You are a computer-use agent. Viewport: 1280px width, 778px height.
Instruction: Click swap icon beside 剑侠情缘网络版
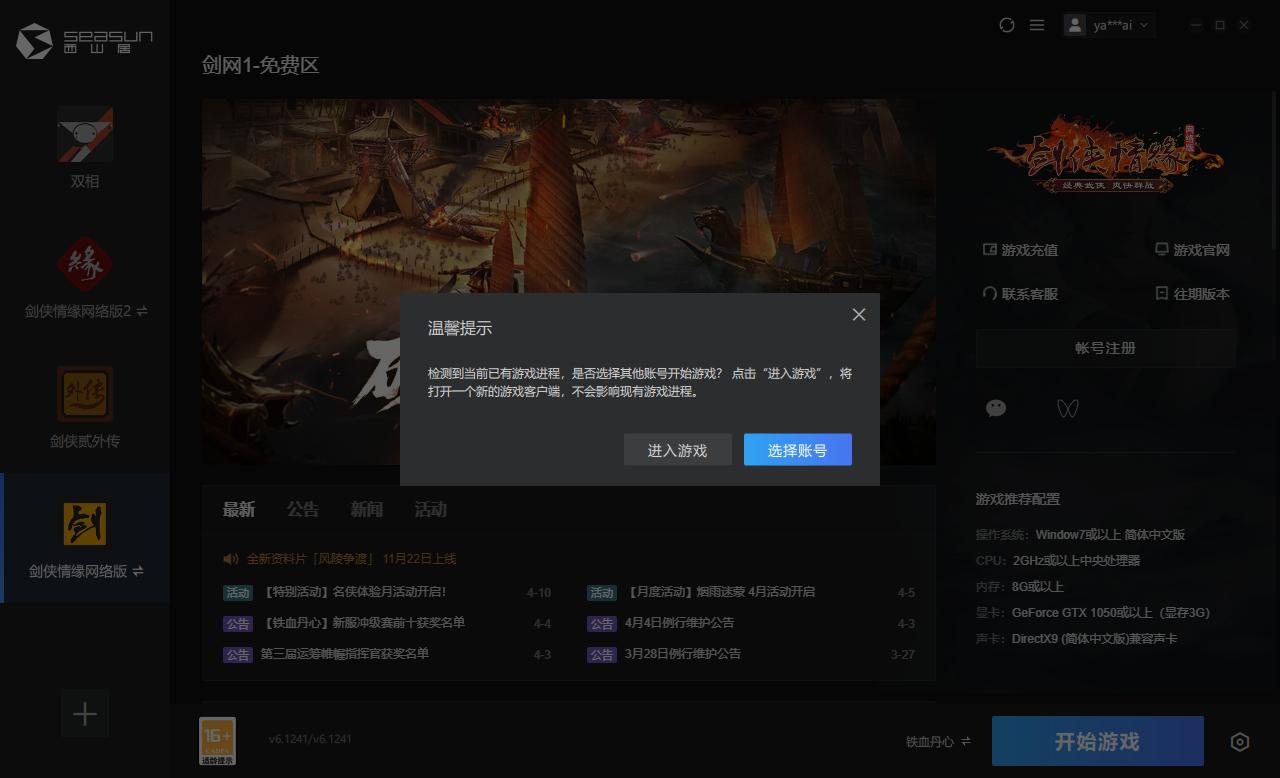(x=138, y=572)
